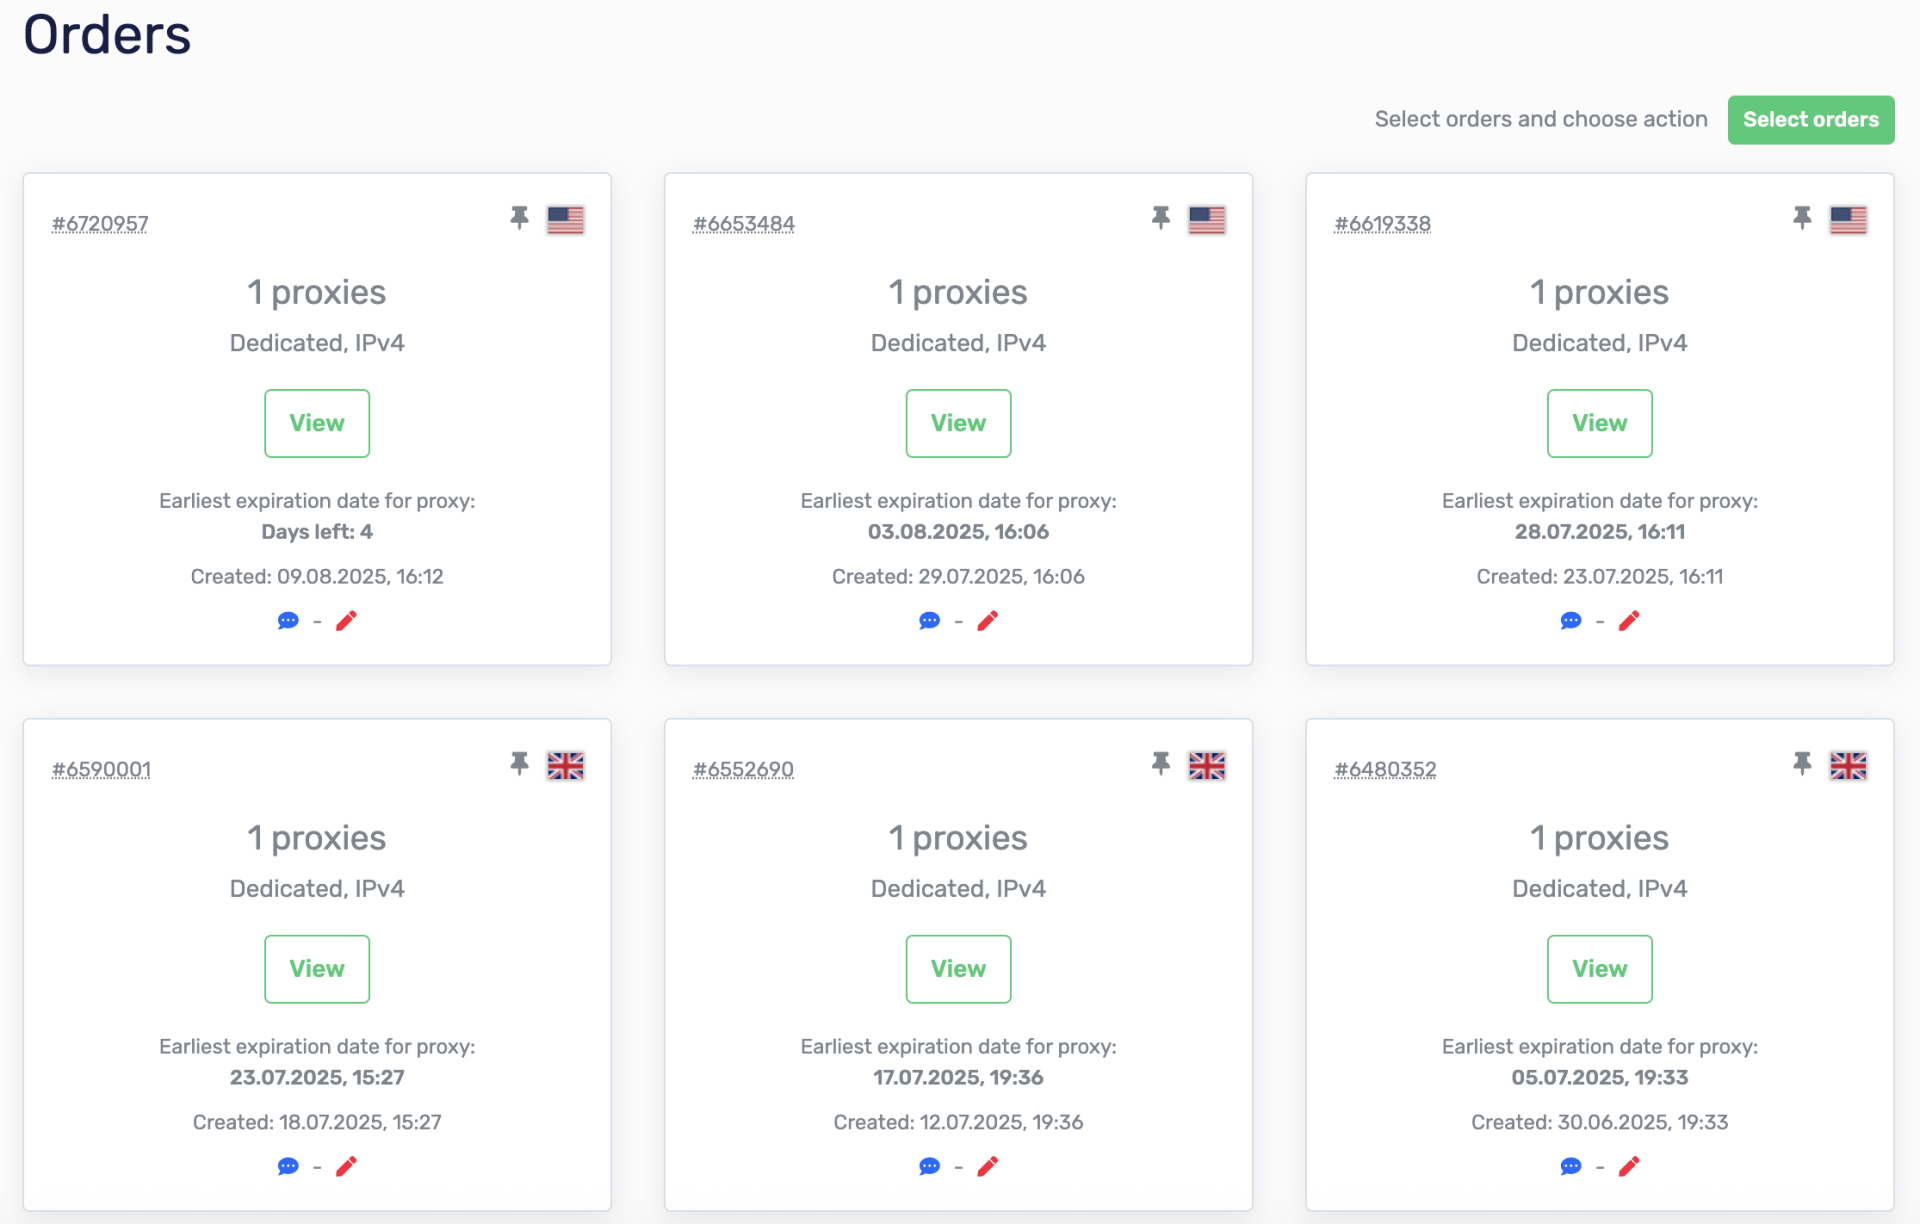This screenshot has width=1920, height=1224.
Task: View proxies of order #6480352
Action: click(1599, 969)
